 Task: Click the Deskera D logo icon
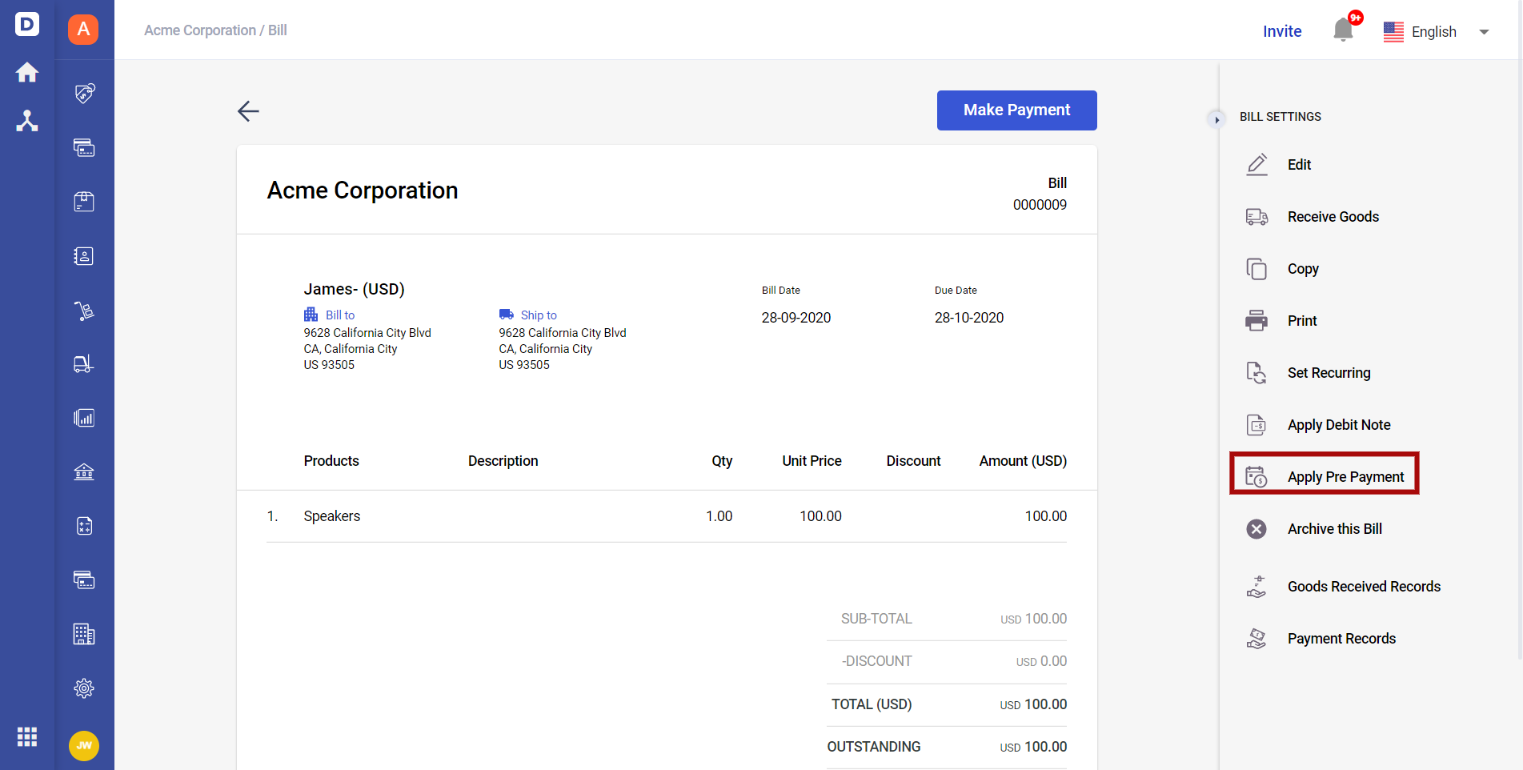pyautogui.click(x=27, y=25)
